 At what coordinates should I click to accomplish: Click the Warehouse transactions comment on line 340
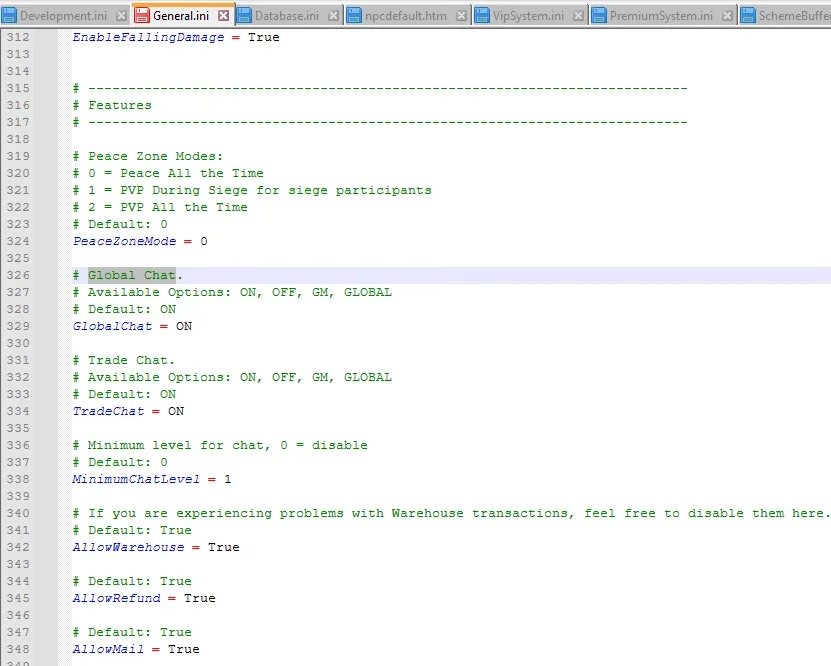(x=452, y=513)
